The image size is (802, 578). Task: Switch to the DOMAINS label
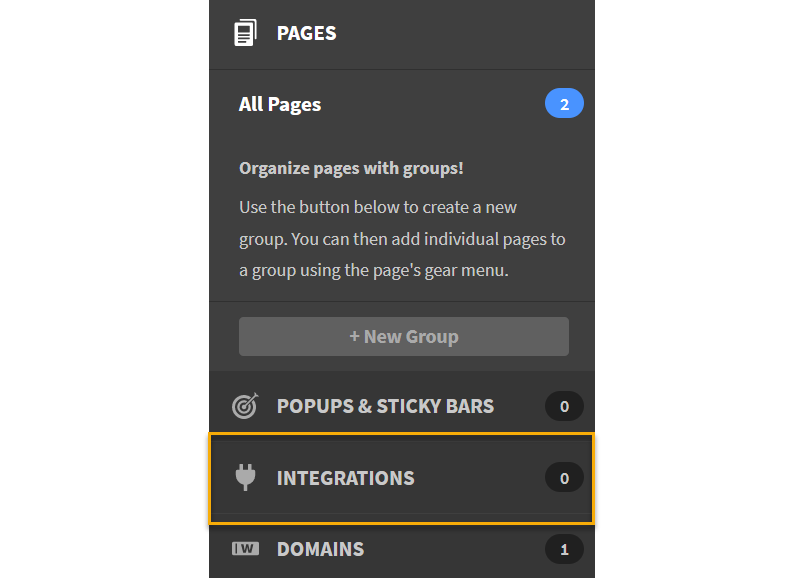tap(320, 549)
